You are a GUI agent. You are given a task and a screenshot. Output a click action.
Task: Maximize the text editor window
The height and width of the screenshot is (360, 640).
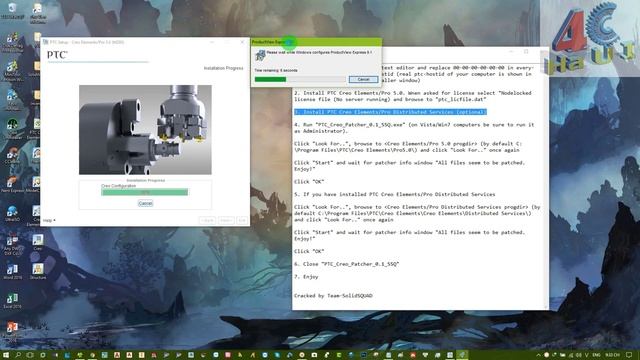[x=526, y=51]
